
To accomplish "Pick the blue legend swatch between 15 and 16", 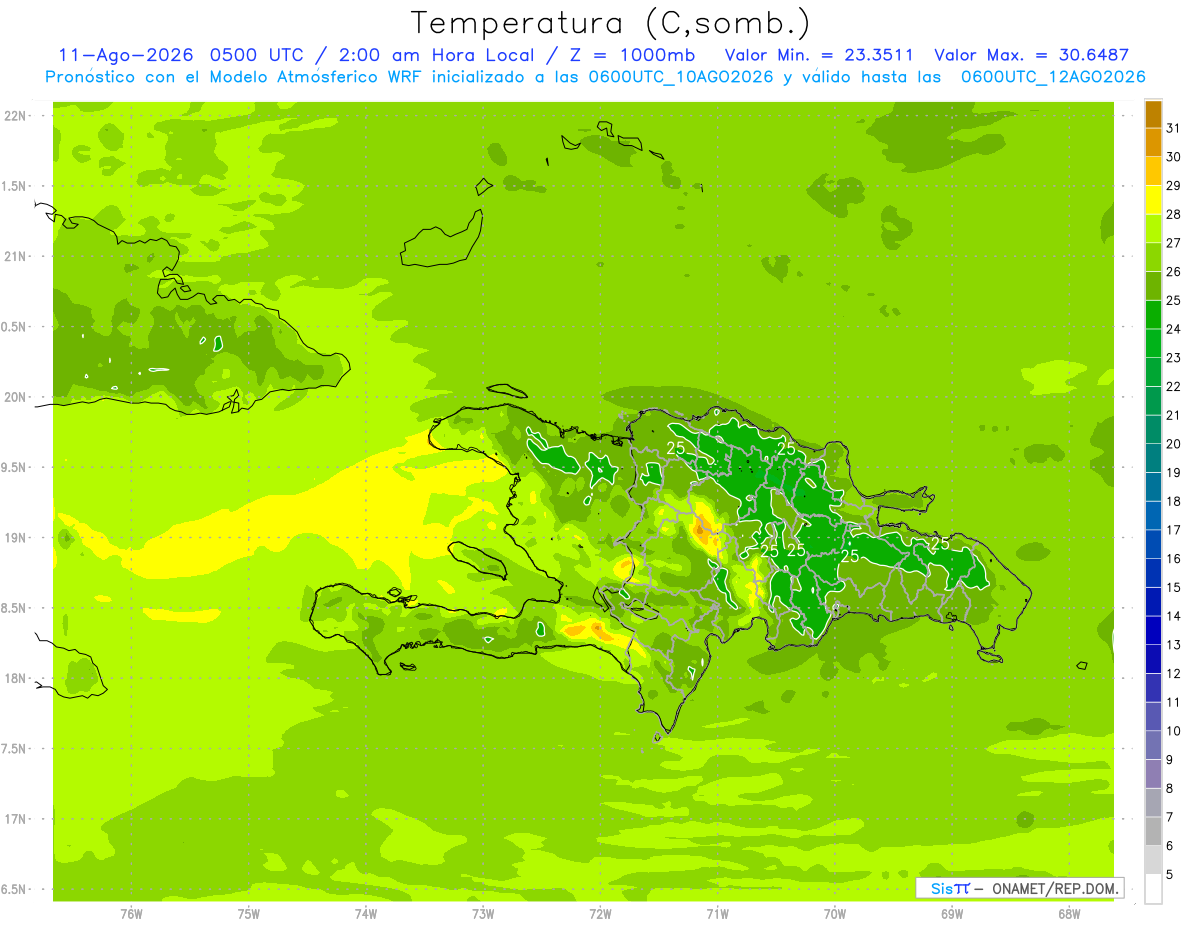I will click(1153, 572).
